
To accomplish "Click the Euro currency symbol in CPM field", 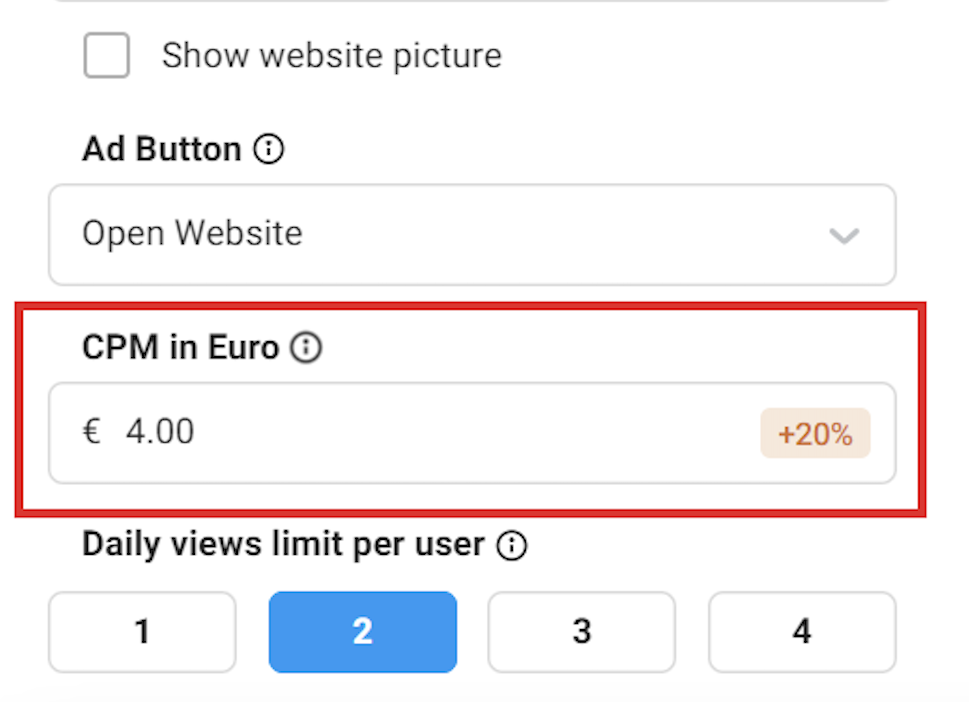I will 92,432.
